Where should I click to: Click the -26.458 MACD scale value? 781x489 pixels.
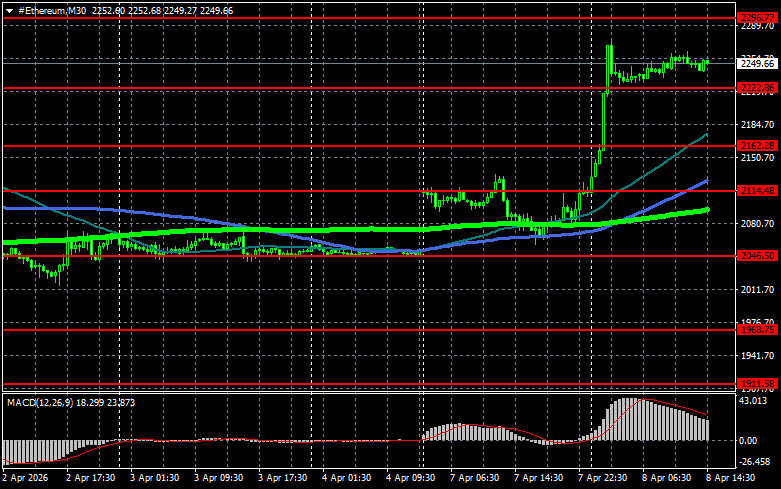coord(755,462)
